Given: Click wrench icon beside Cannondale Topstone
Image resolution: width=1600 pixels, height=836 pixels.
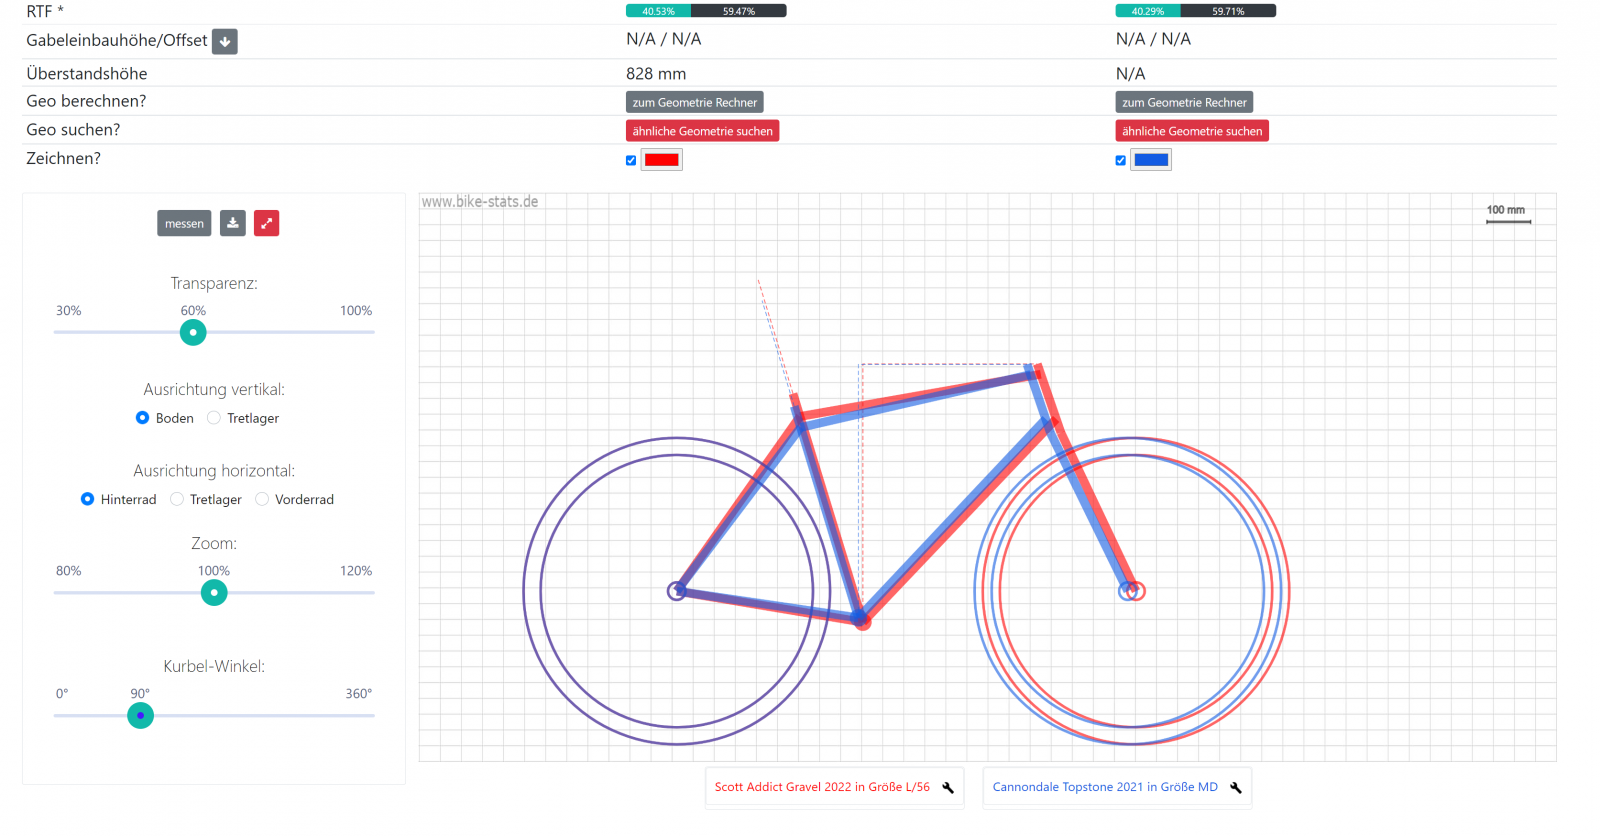Looking at the screenshot, I should point(1236,788).
